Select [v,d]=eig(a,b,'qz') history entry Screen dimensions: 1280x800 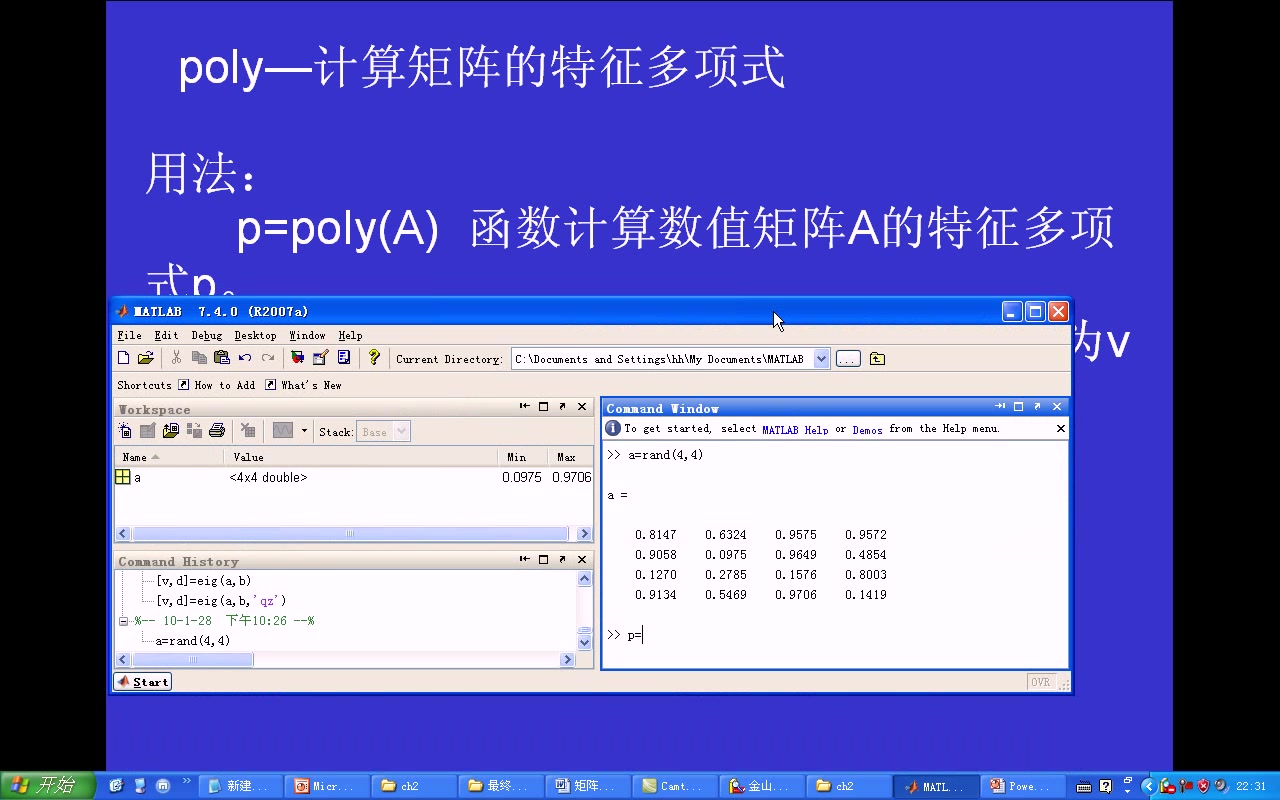pyautogui.click(x=221, y=601)
